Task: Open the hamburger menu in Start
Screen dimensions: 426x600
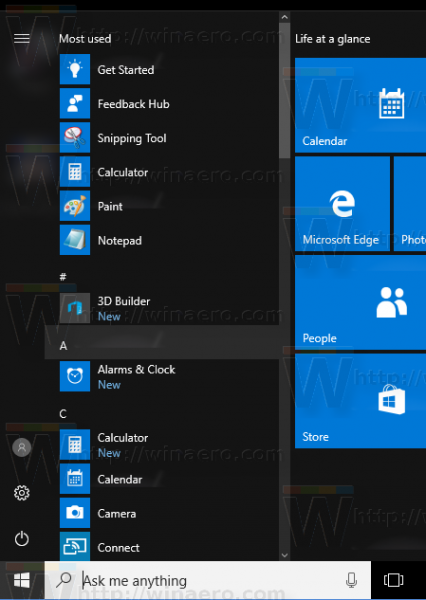Action: pos(22,38)
